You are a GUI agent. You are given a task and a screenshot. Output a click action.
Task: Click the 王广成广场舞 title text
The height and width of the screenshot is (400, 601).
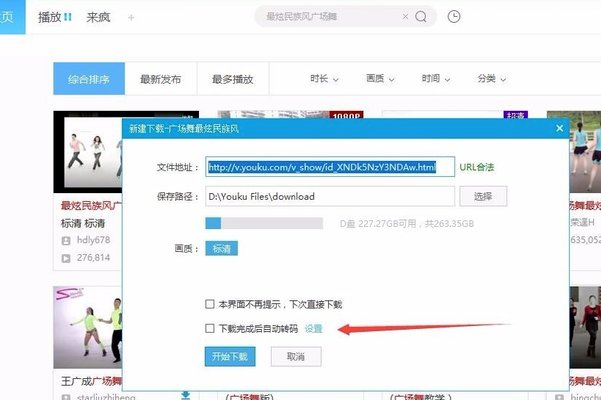click(x=91, y=381)
